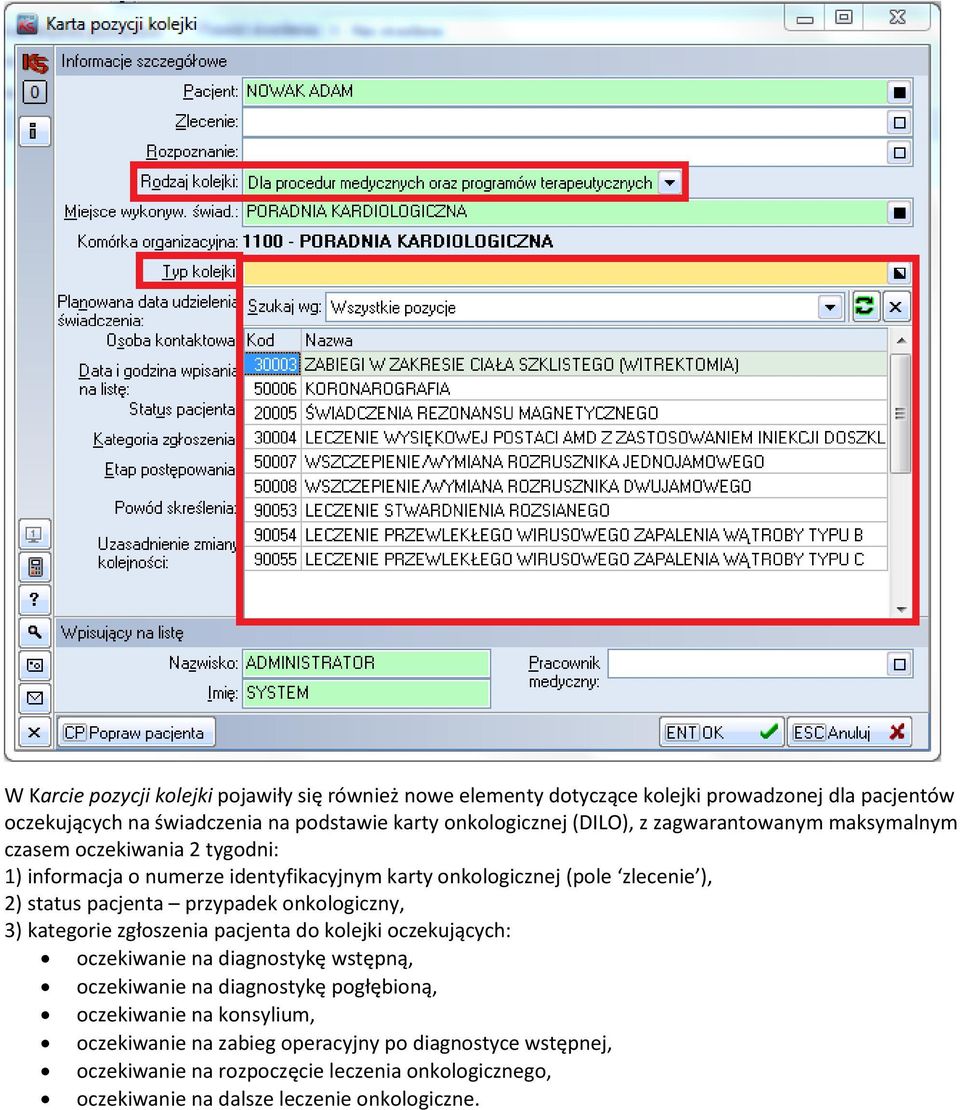This screenshot has width=960, height=1110.
Task: Click ESC Anuluj button
Action: tap(848, 732)
